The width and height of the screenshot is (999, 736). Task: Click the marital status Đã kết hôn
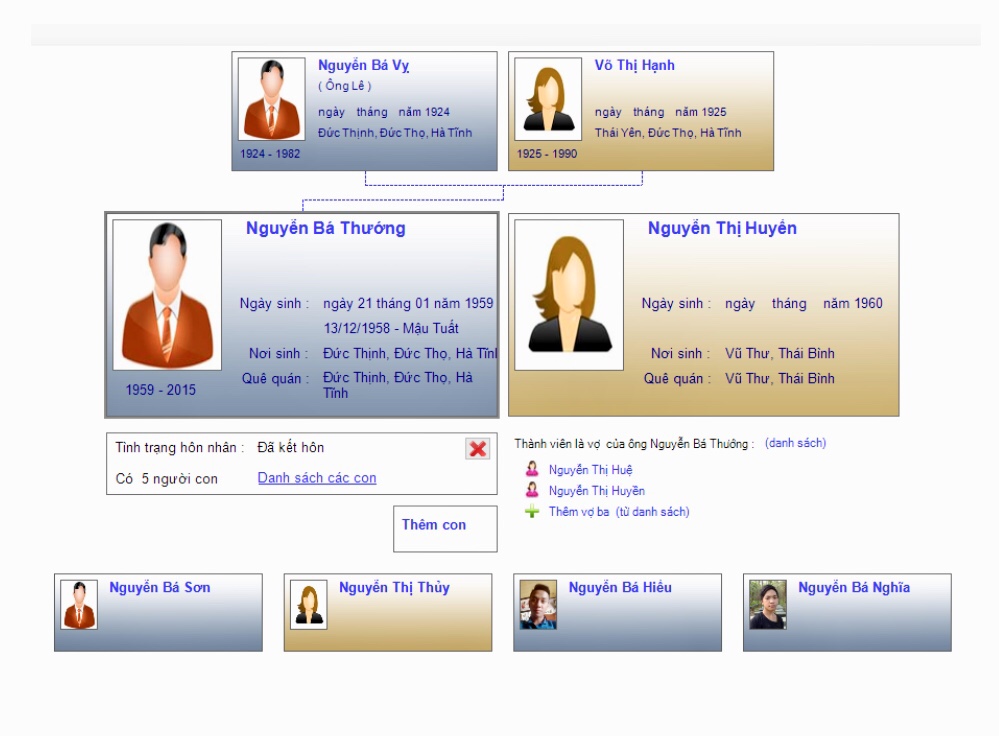point(291,447)
